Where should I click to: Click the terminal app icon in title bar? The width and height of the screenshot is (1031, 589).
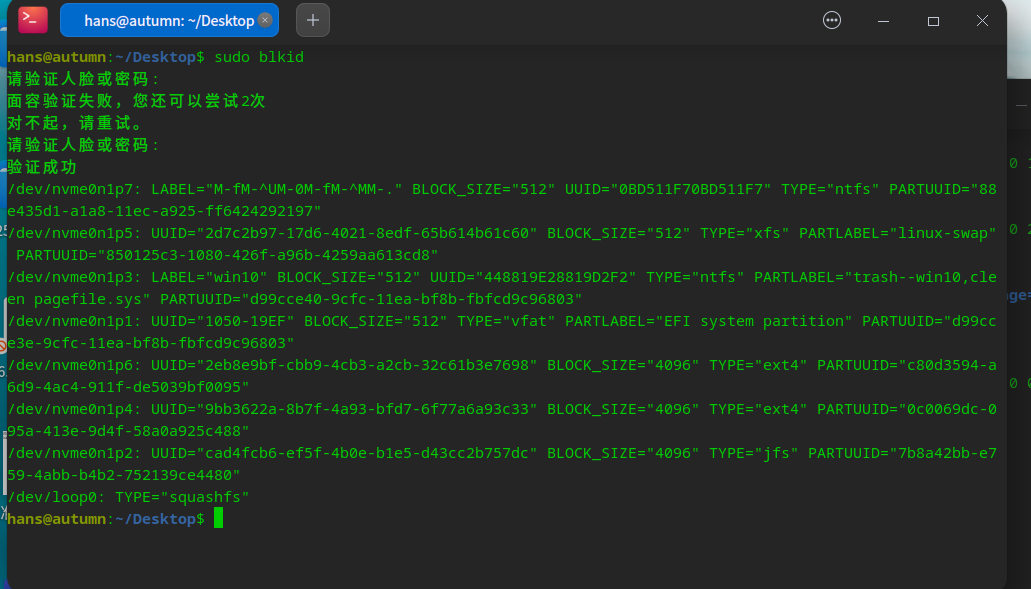tap(33, 20)
